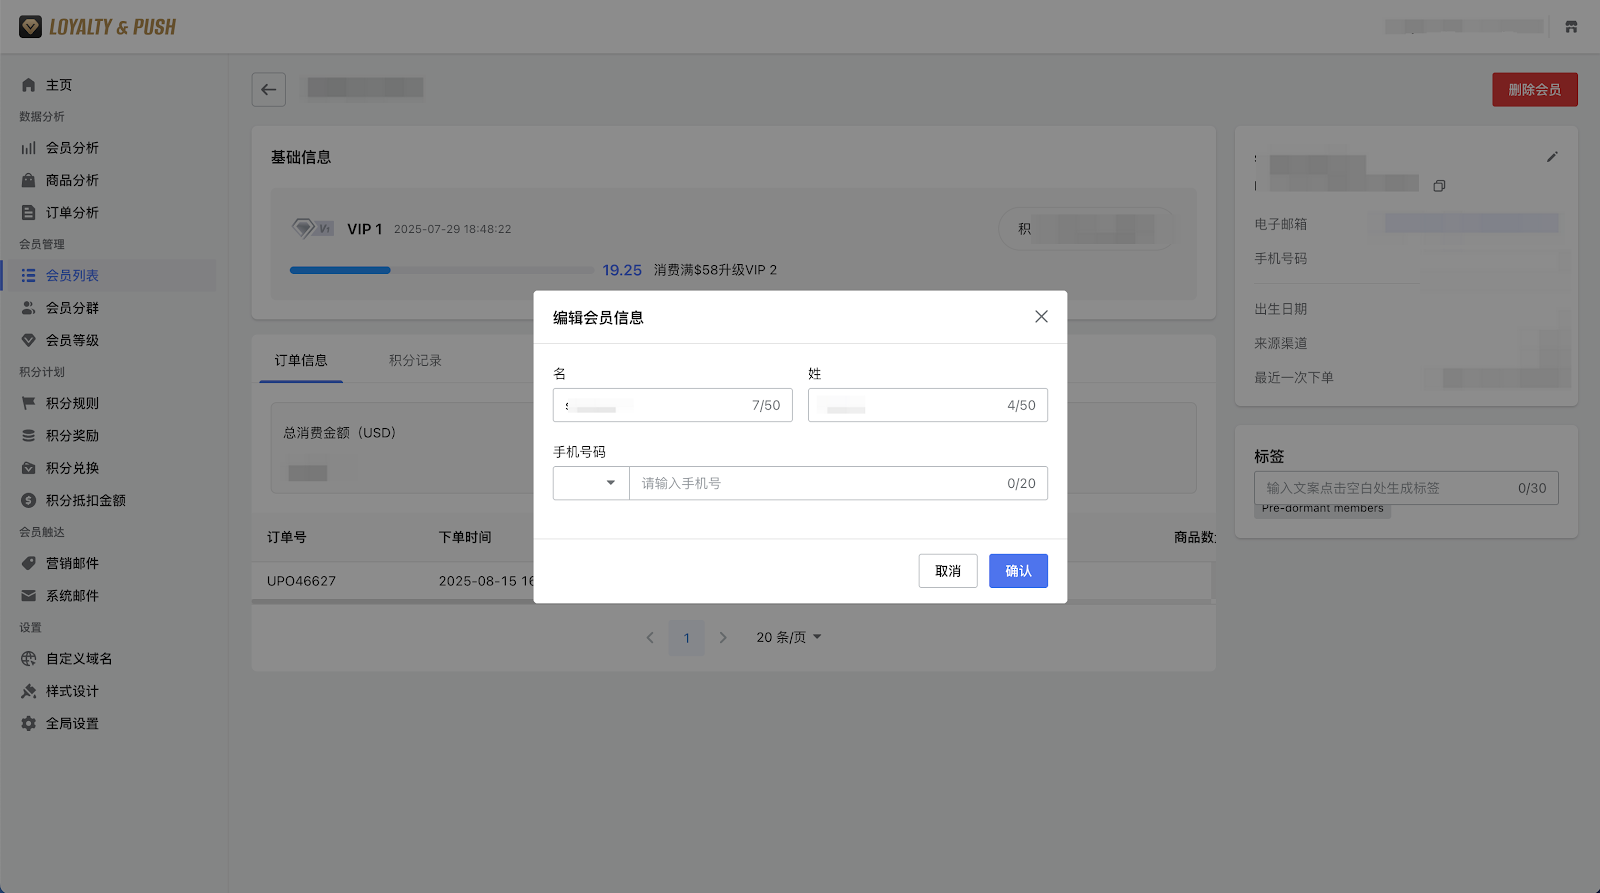
Task: Open 会员分析 in the sidebar
Action: pos(72,148)
